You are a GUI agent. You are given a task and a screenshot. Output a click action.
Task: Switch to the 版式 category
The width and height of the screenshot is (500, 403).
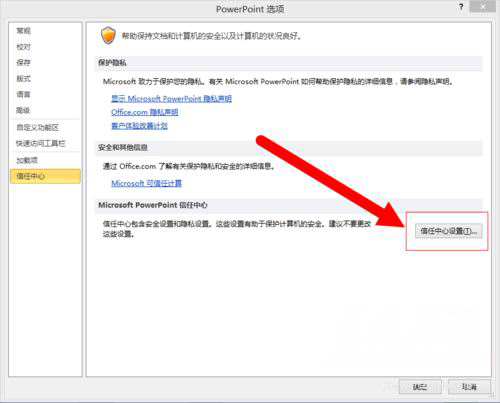[24, 78]
